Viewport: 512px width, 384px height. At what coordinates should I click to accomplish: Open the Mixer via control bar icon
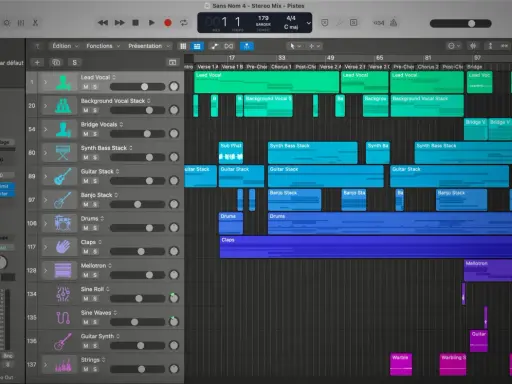[x=21, y=23]
